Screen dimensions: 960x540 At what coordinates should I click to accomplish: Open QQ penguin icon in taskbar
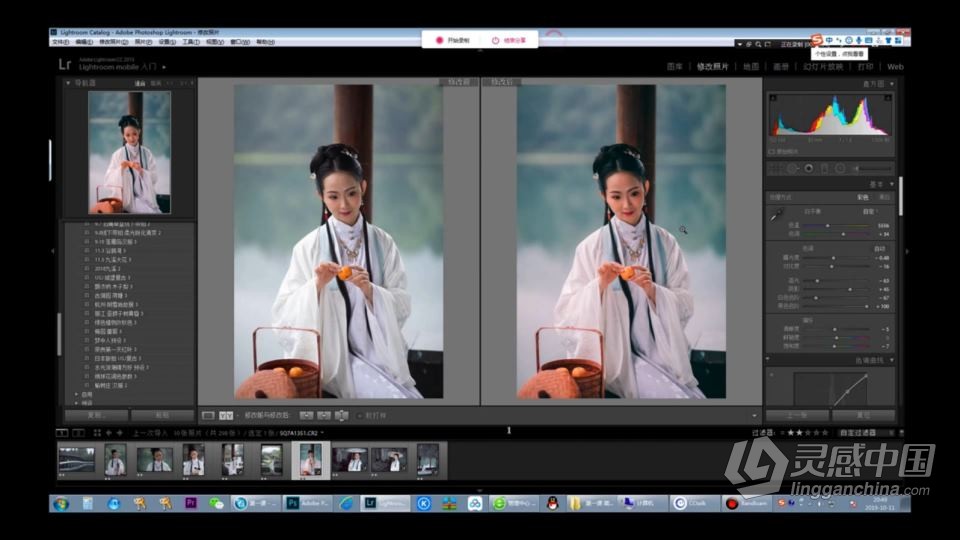point(552,503)
